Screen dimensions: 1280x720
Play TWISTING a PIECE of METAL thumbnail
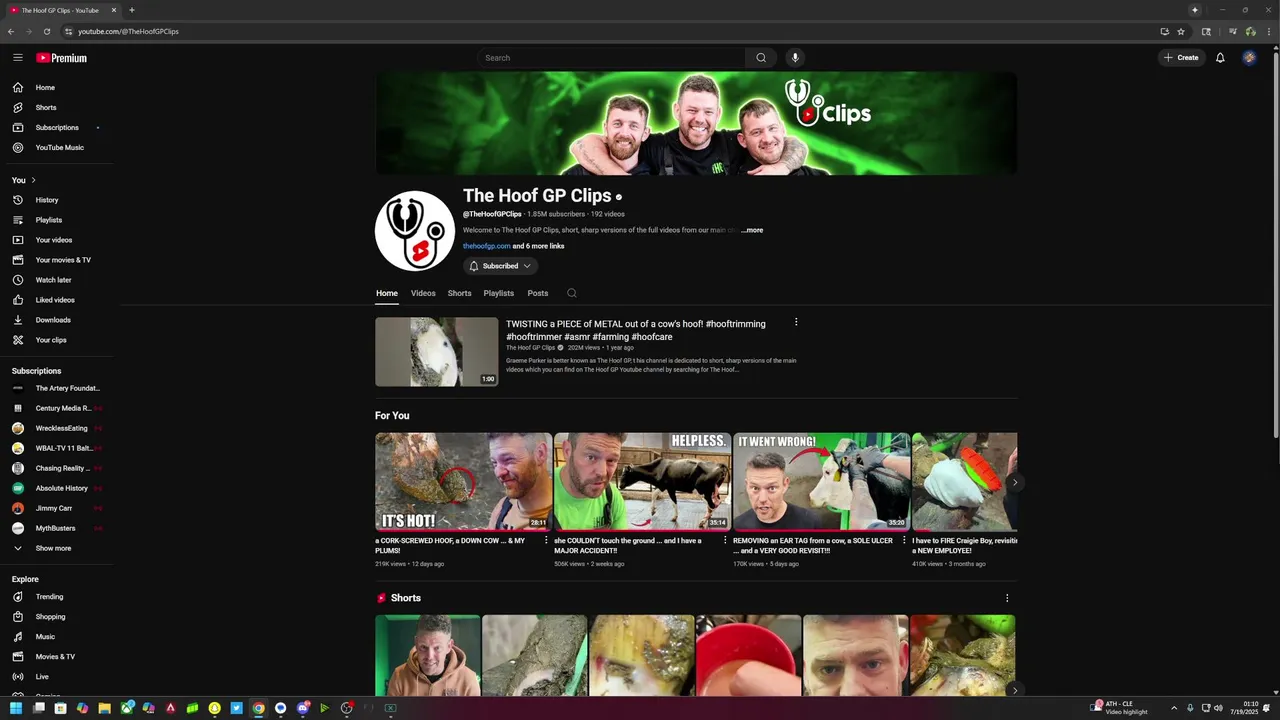[436, 352]
